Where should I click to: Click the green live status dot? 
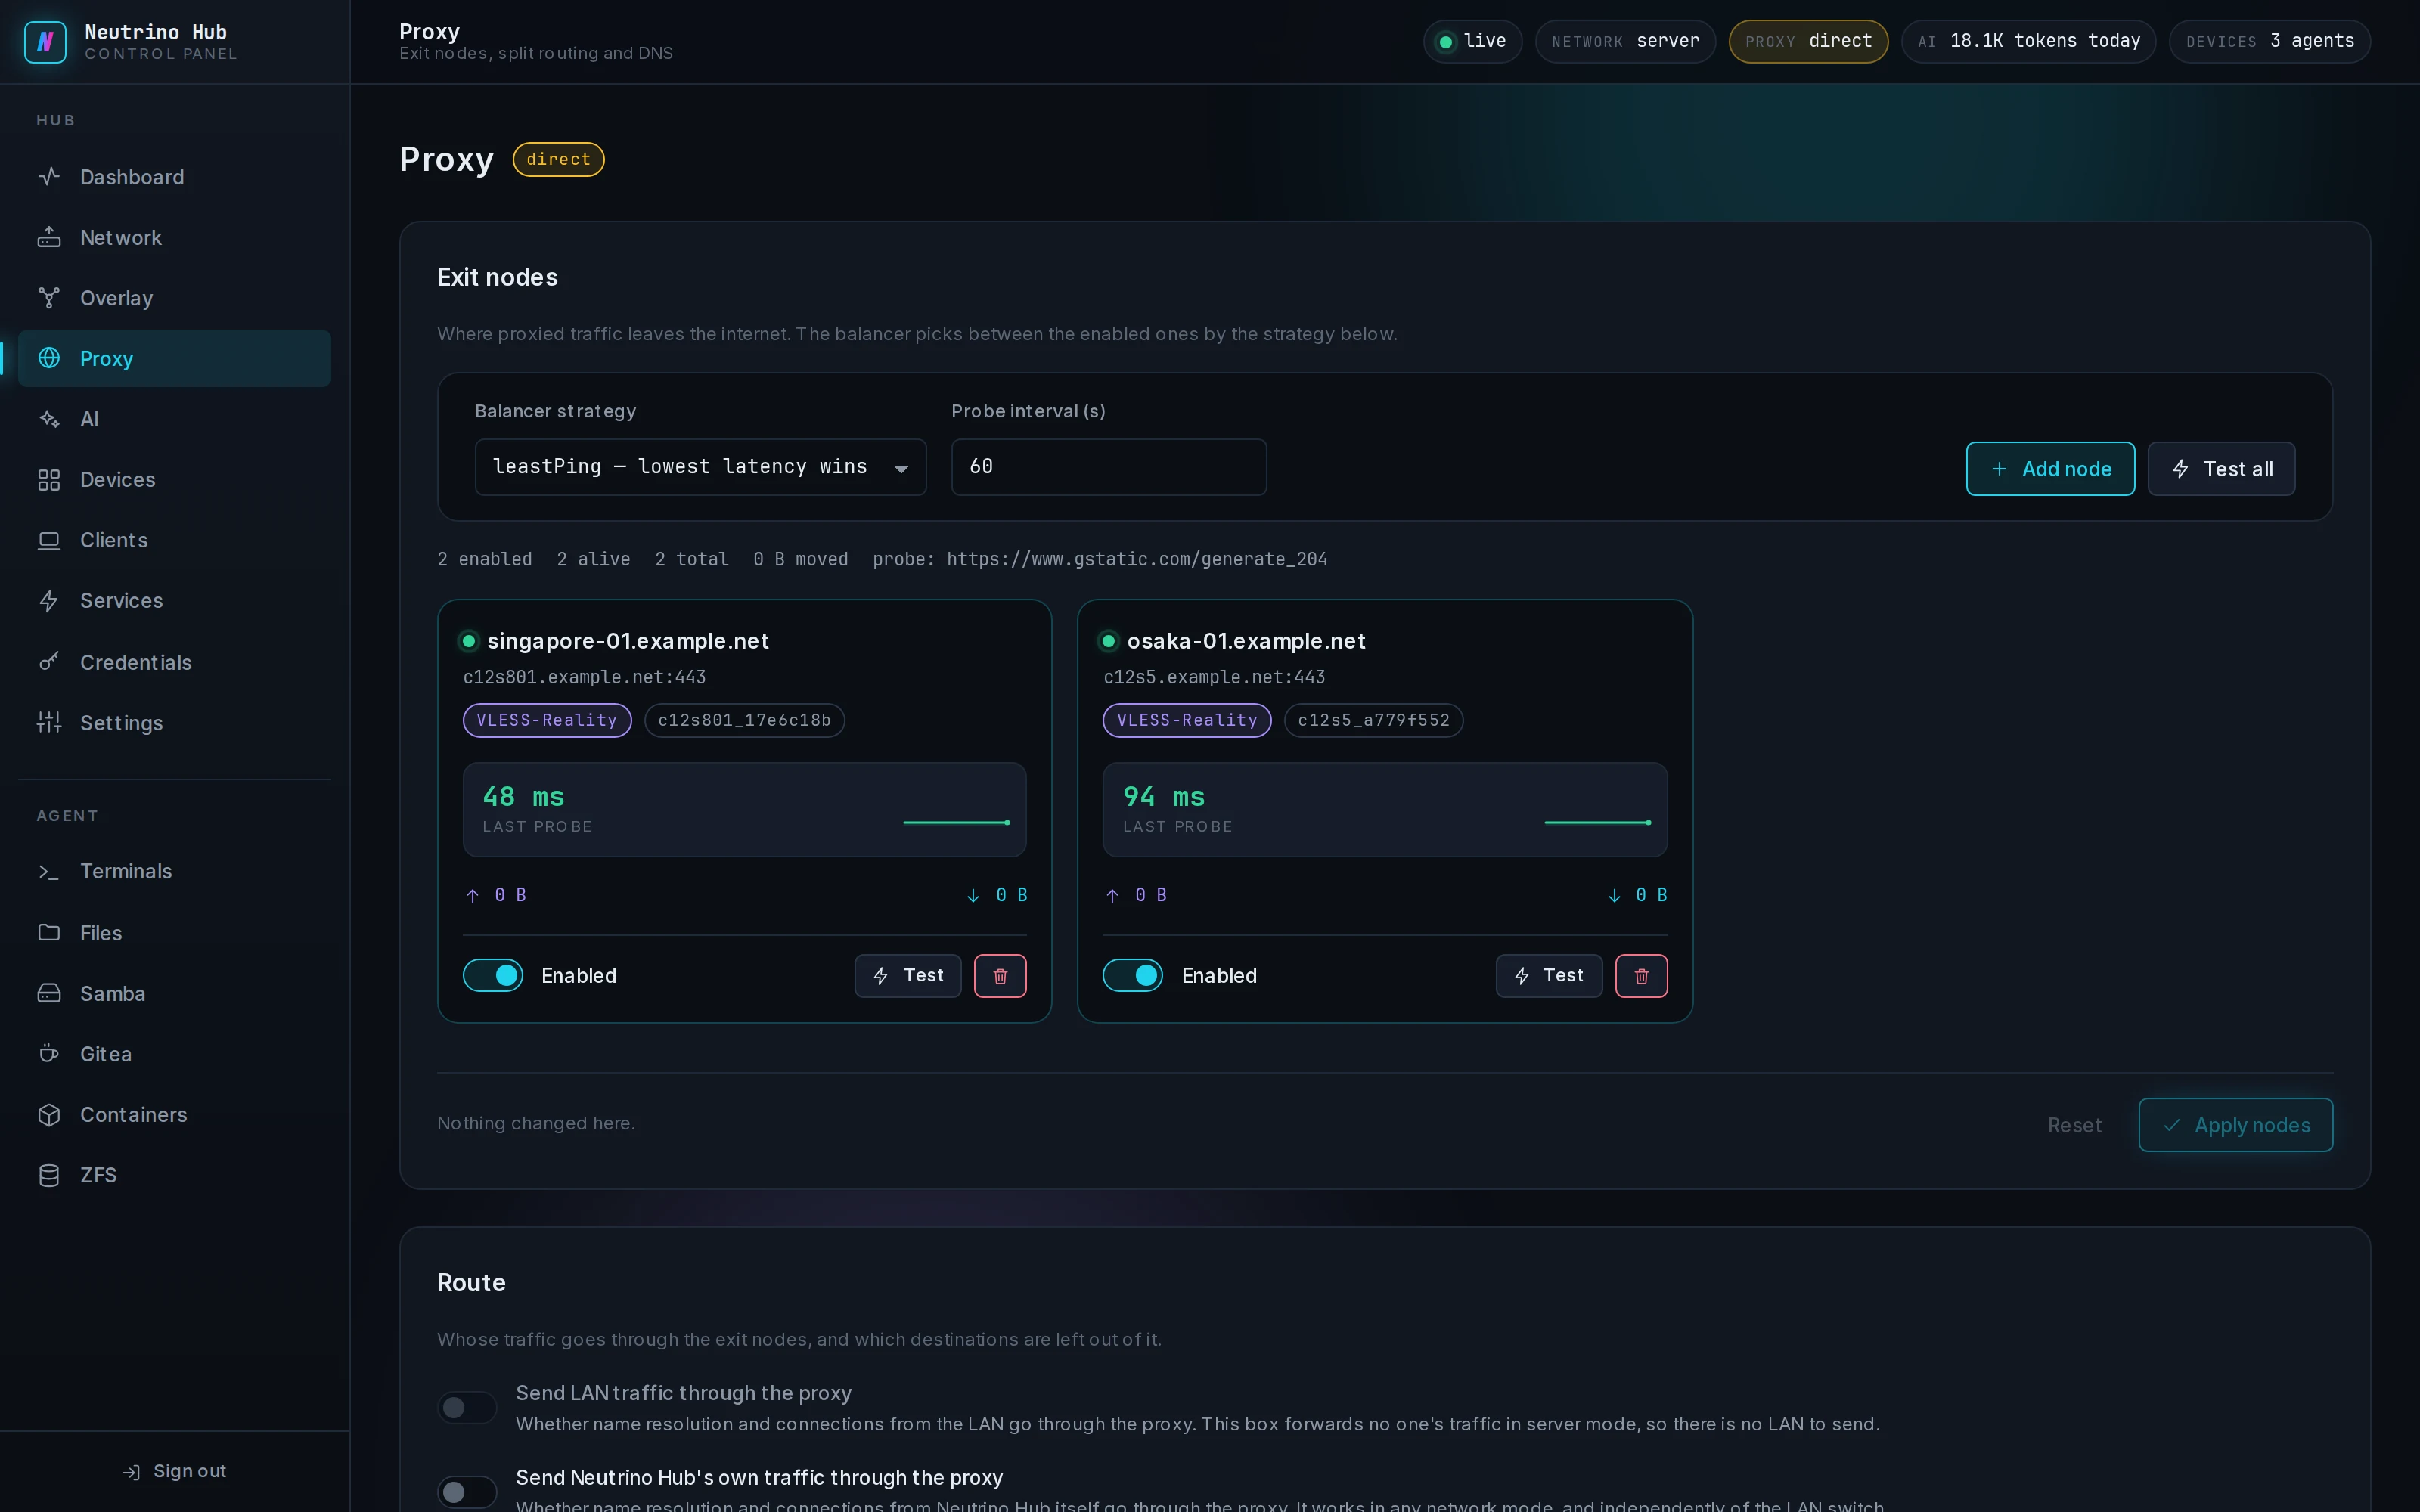pyautogui.click(x=1445, y=42)
